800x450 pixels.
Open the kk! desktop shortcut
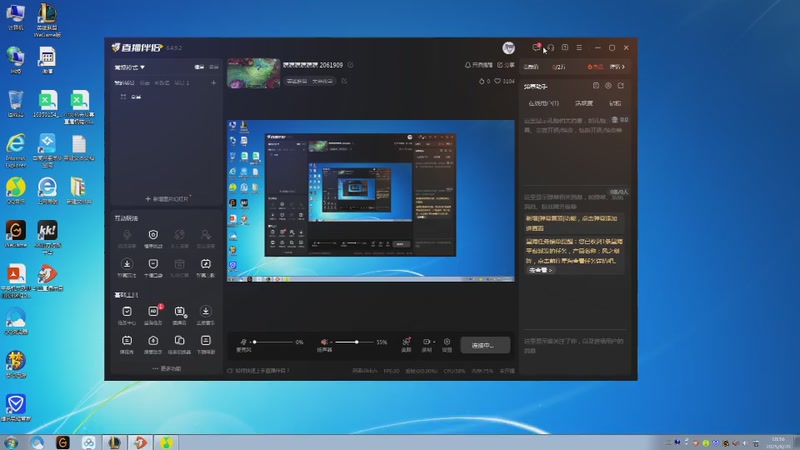[47, 237]
